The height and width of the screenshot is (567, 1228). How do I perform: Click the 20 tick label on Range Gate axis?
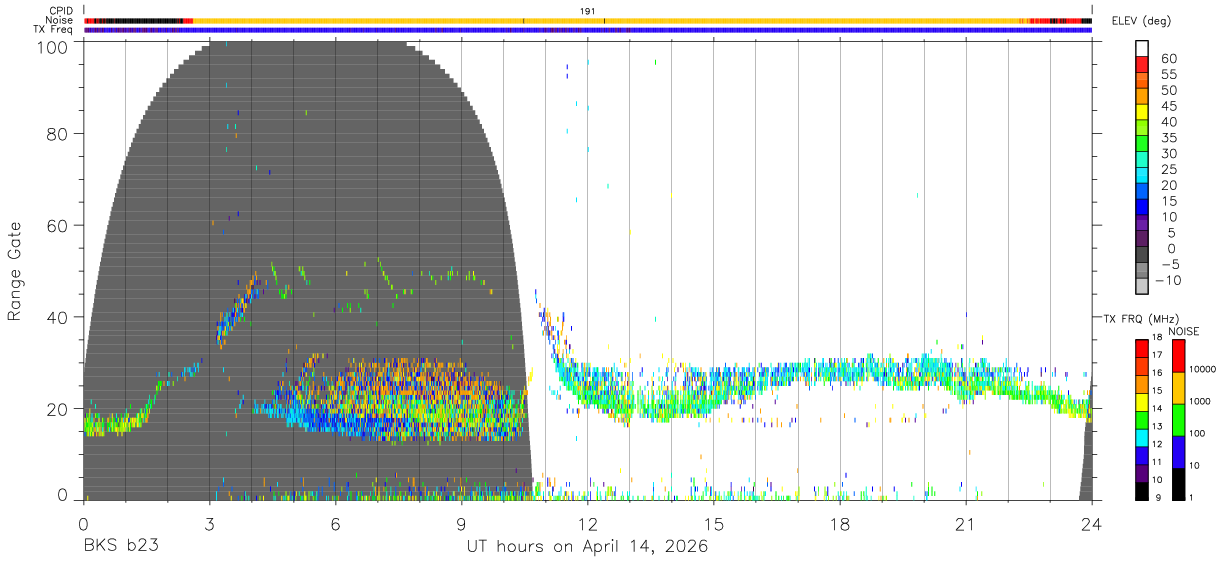56,409
